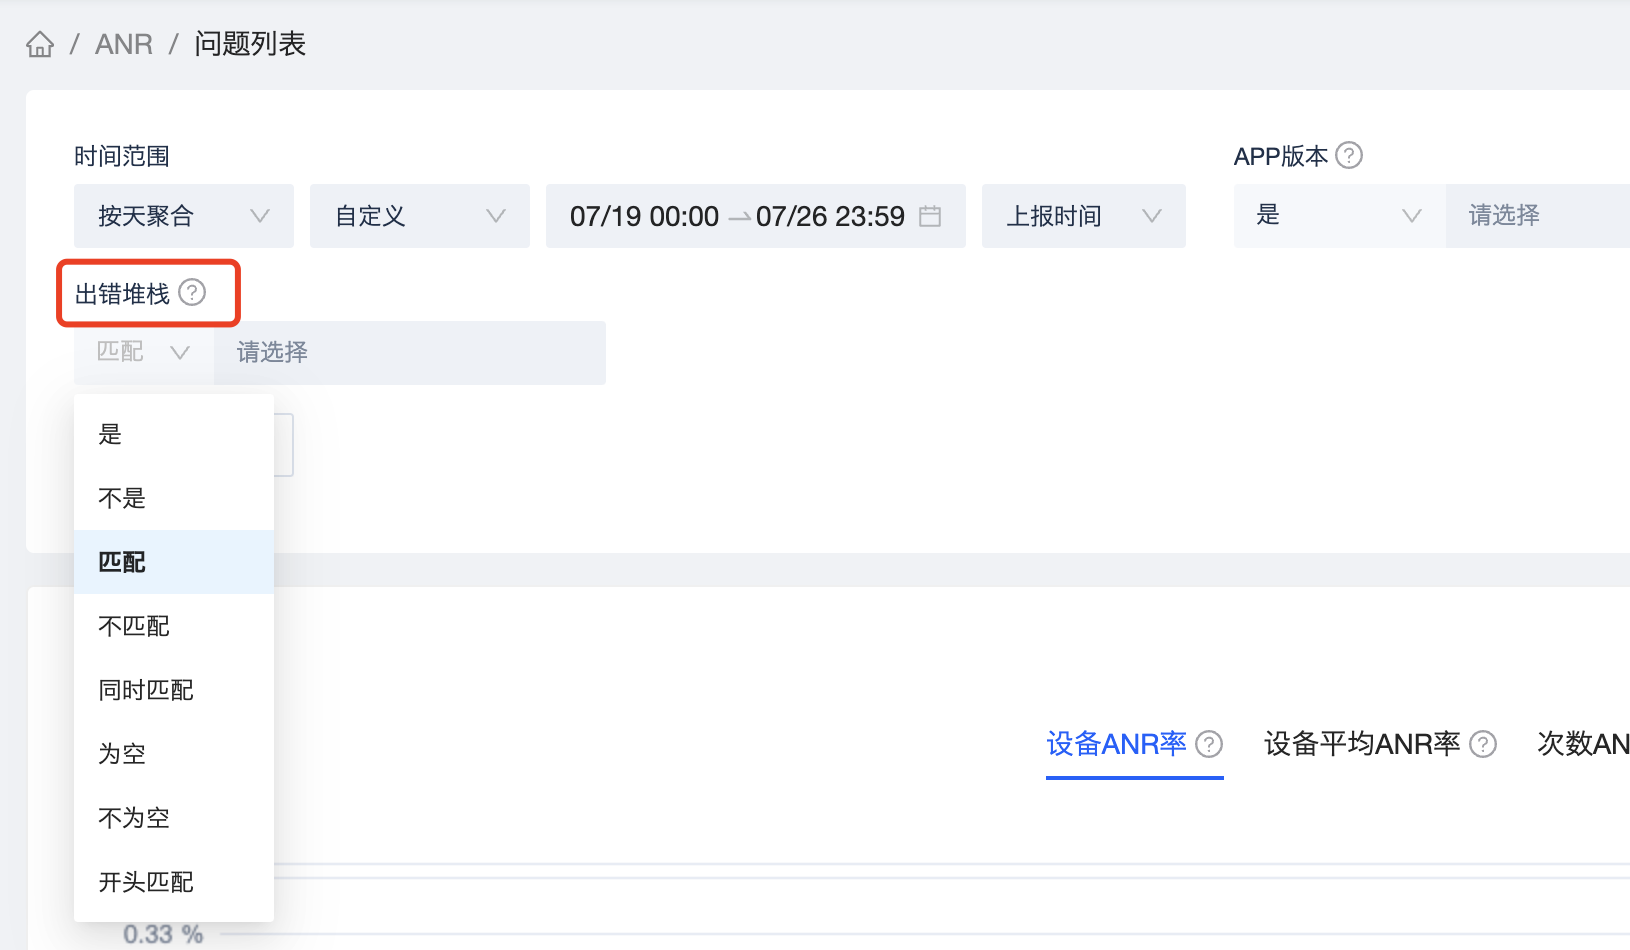The width and height of the screenshot is (1630, 950).
Task: Open the APP版本 operator dropdown 是
Action: tap(1340, 216)
